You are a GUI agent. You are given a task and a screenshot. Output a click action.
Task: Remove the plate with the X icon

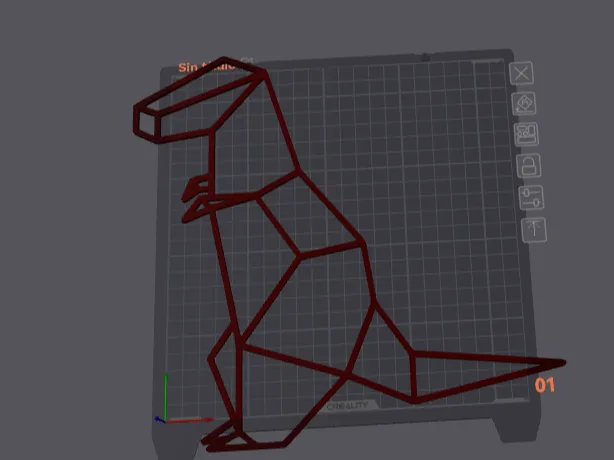tap(522, 73)
